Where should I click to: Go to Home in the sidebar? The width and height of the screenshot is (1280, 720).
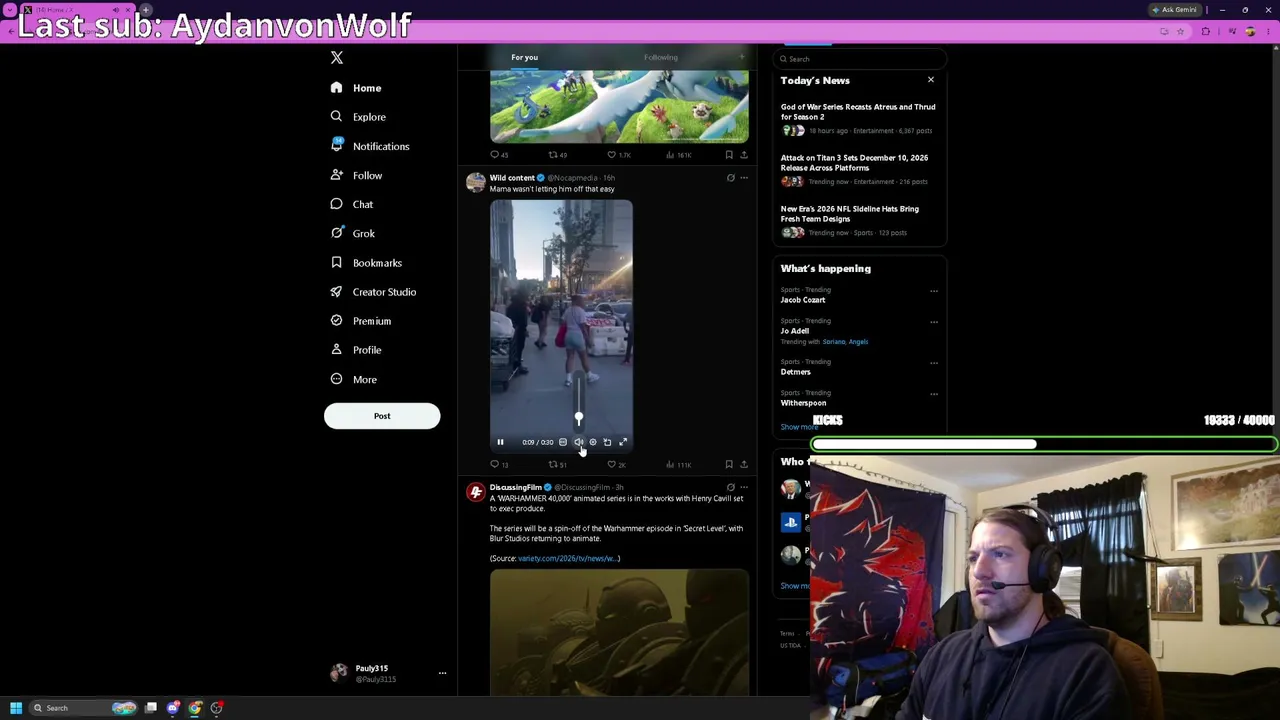click(356, 88)
